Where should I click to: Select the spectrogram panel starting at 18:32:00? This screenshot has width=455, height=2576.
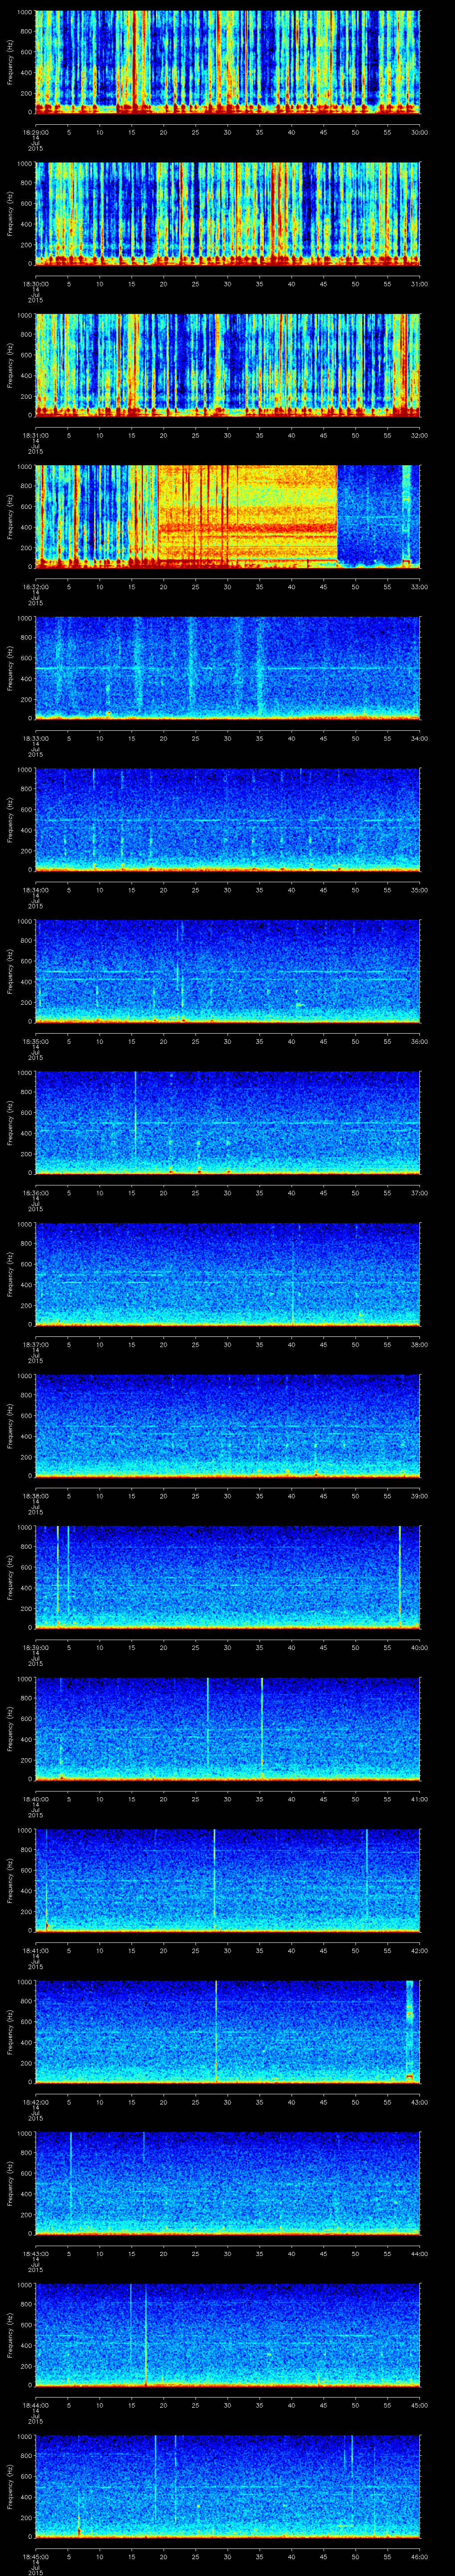click(x=227, y=517)
